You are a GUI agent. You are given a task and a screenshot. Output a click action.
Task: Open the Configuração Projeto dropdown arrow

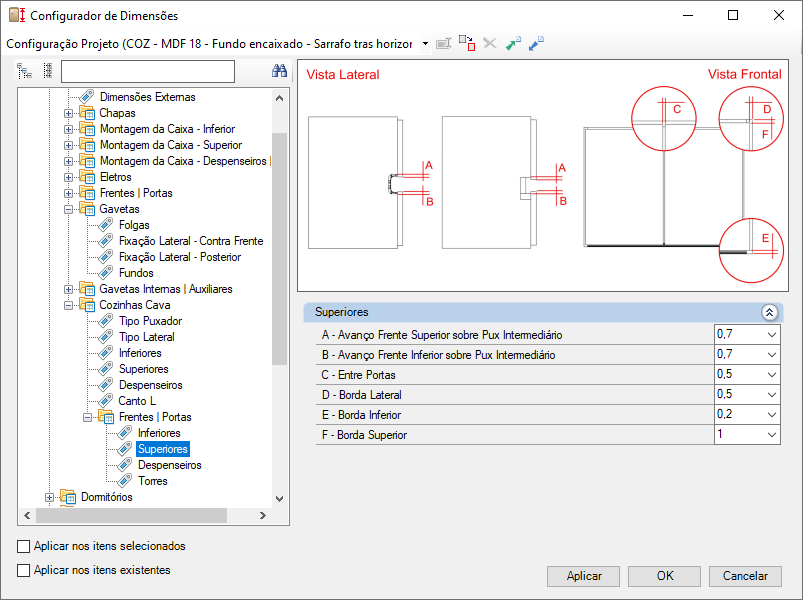point(425,44)
